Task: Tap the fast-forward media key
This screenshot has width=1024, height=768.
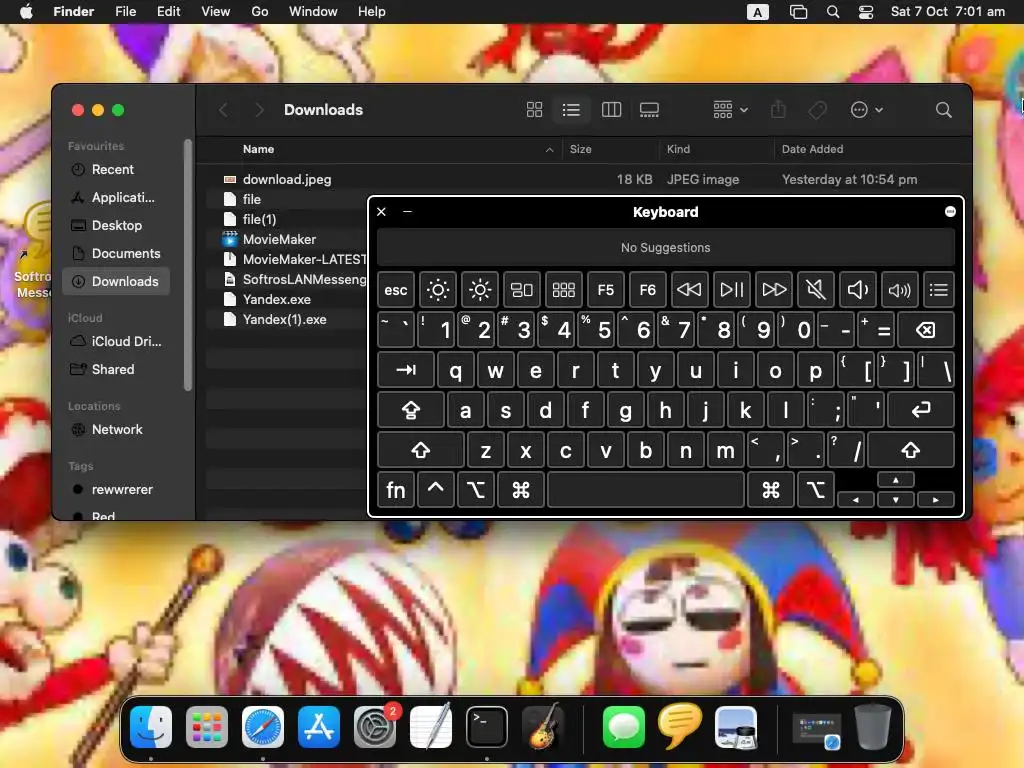Action: point(774,290)
